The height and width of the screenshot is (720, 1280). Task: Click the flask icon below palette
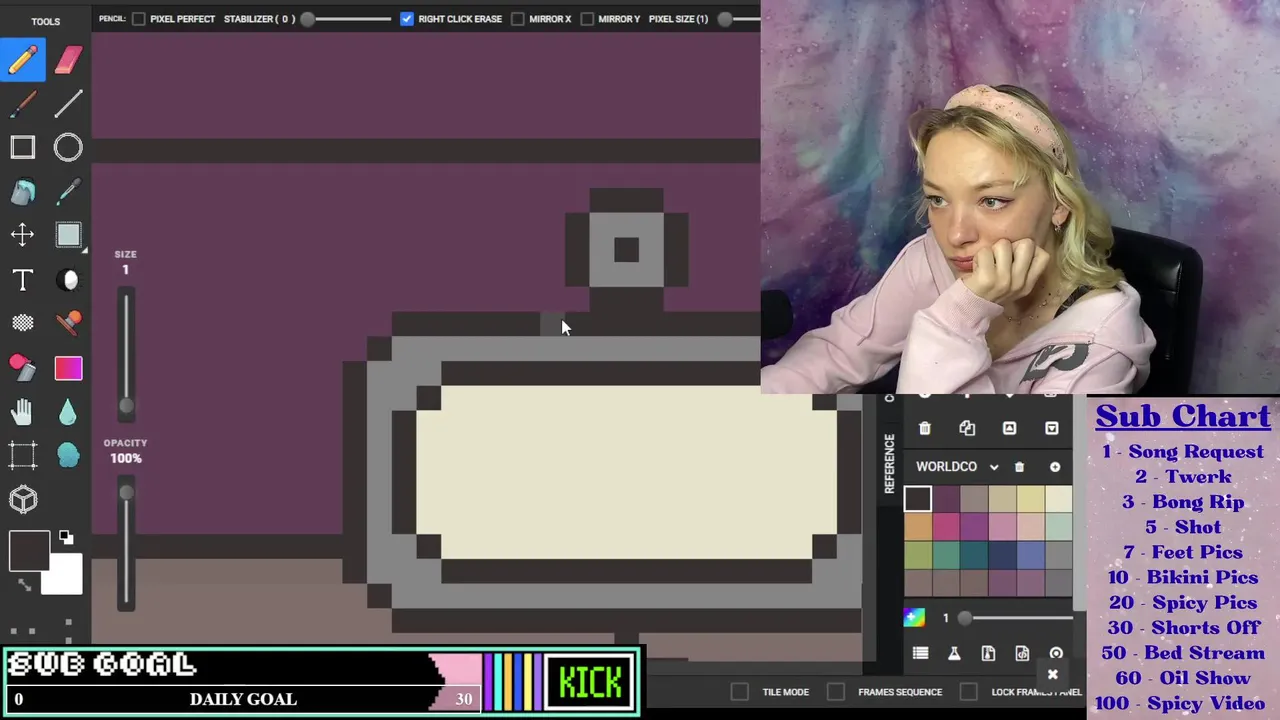[x=954, y=653]
